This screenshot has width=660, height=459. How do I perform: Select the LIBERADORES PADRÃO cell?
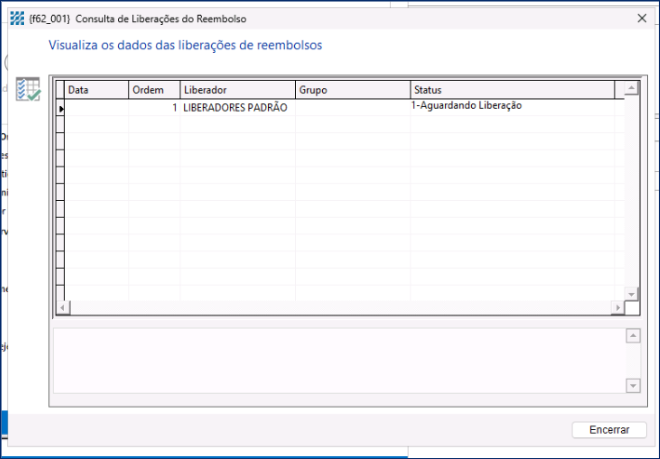[236, 107]
